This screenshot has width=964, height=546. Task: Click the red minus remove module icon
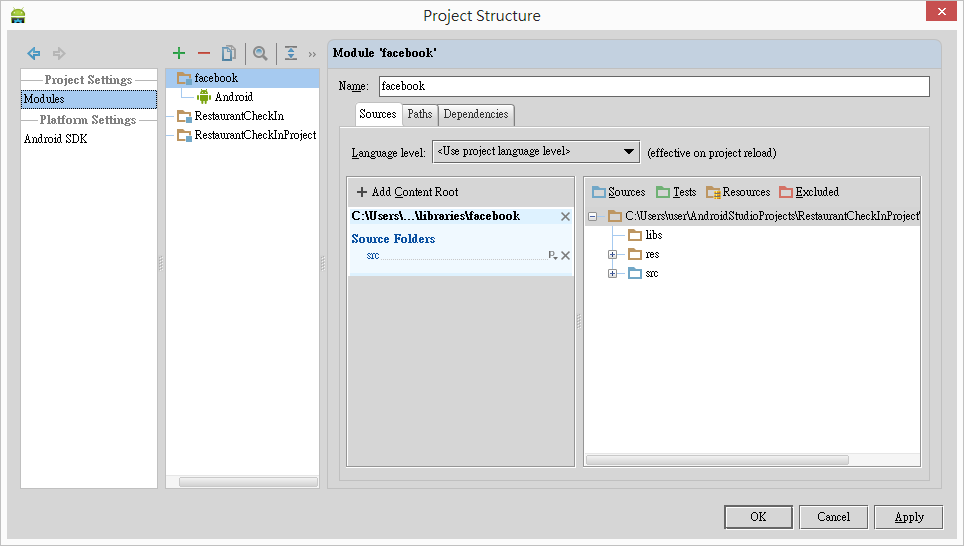click(204, 53)
